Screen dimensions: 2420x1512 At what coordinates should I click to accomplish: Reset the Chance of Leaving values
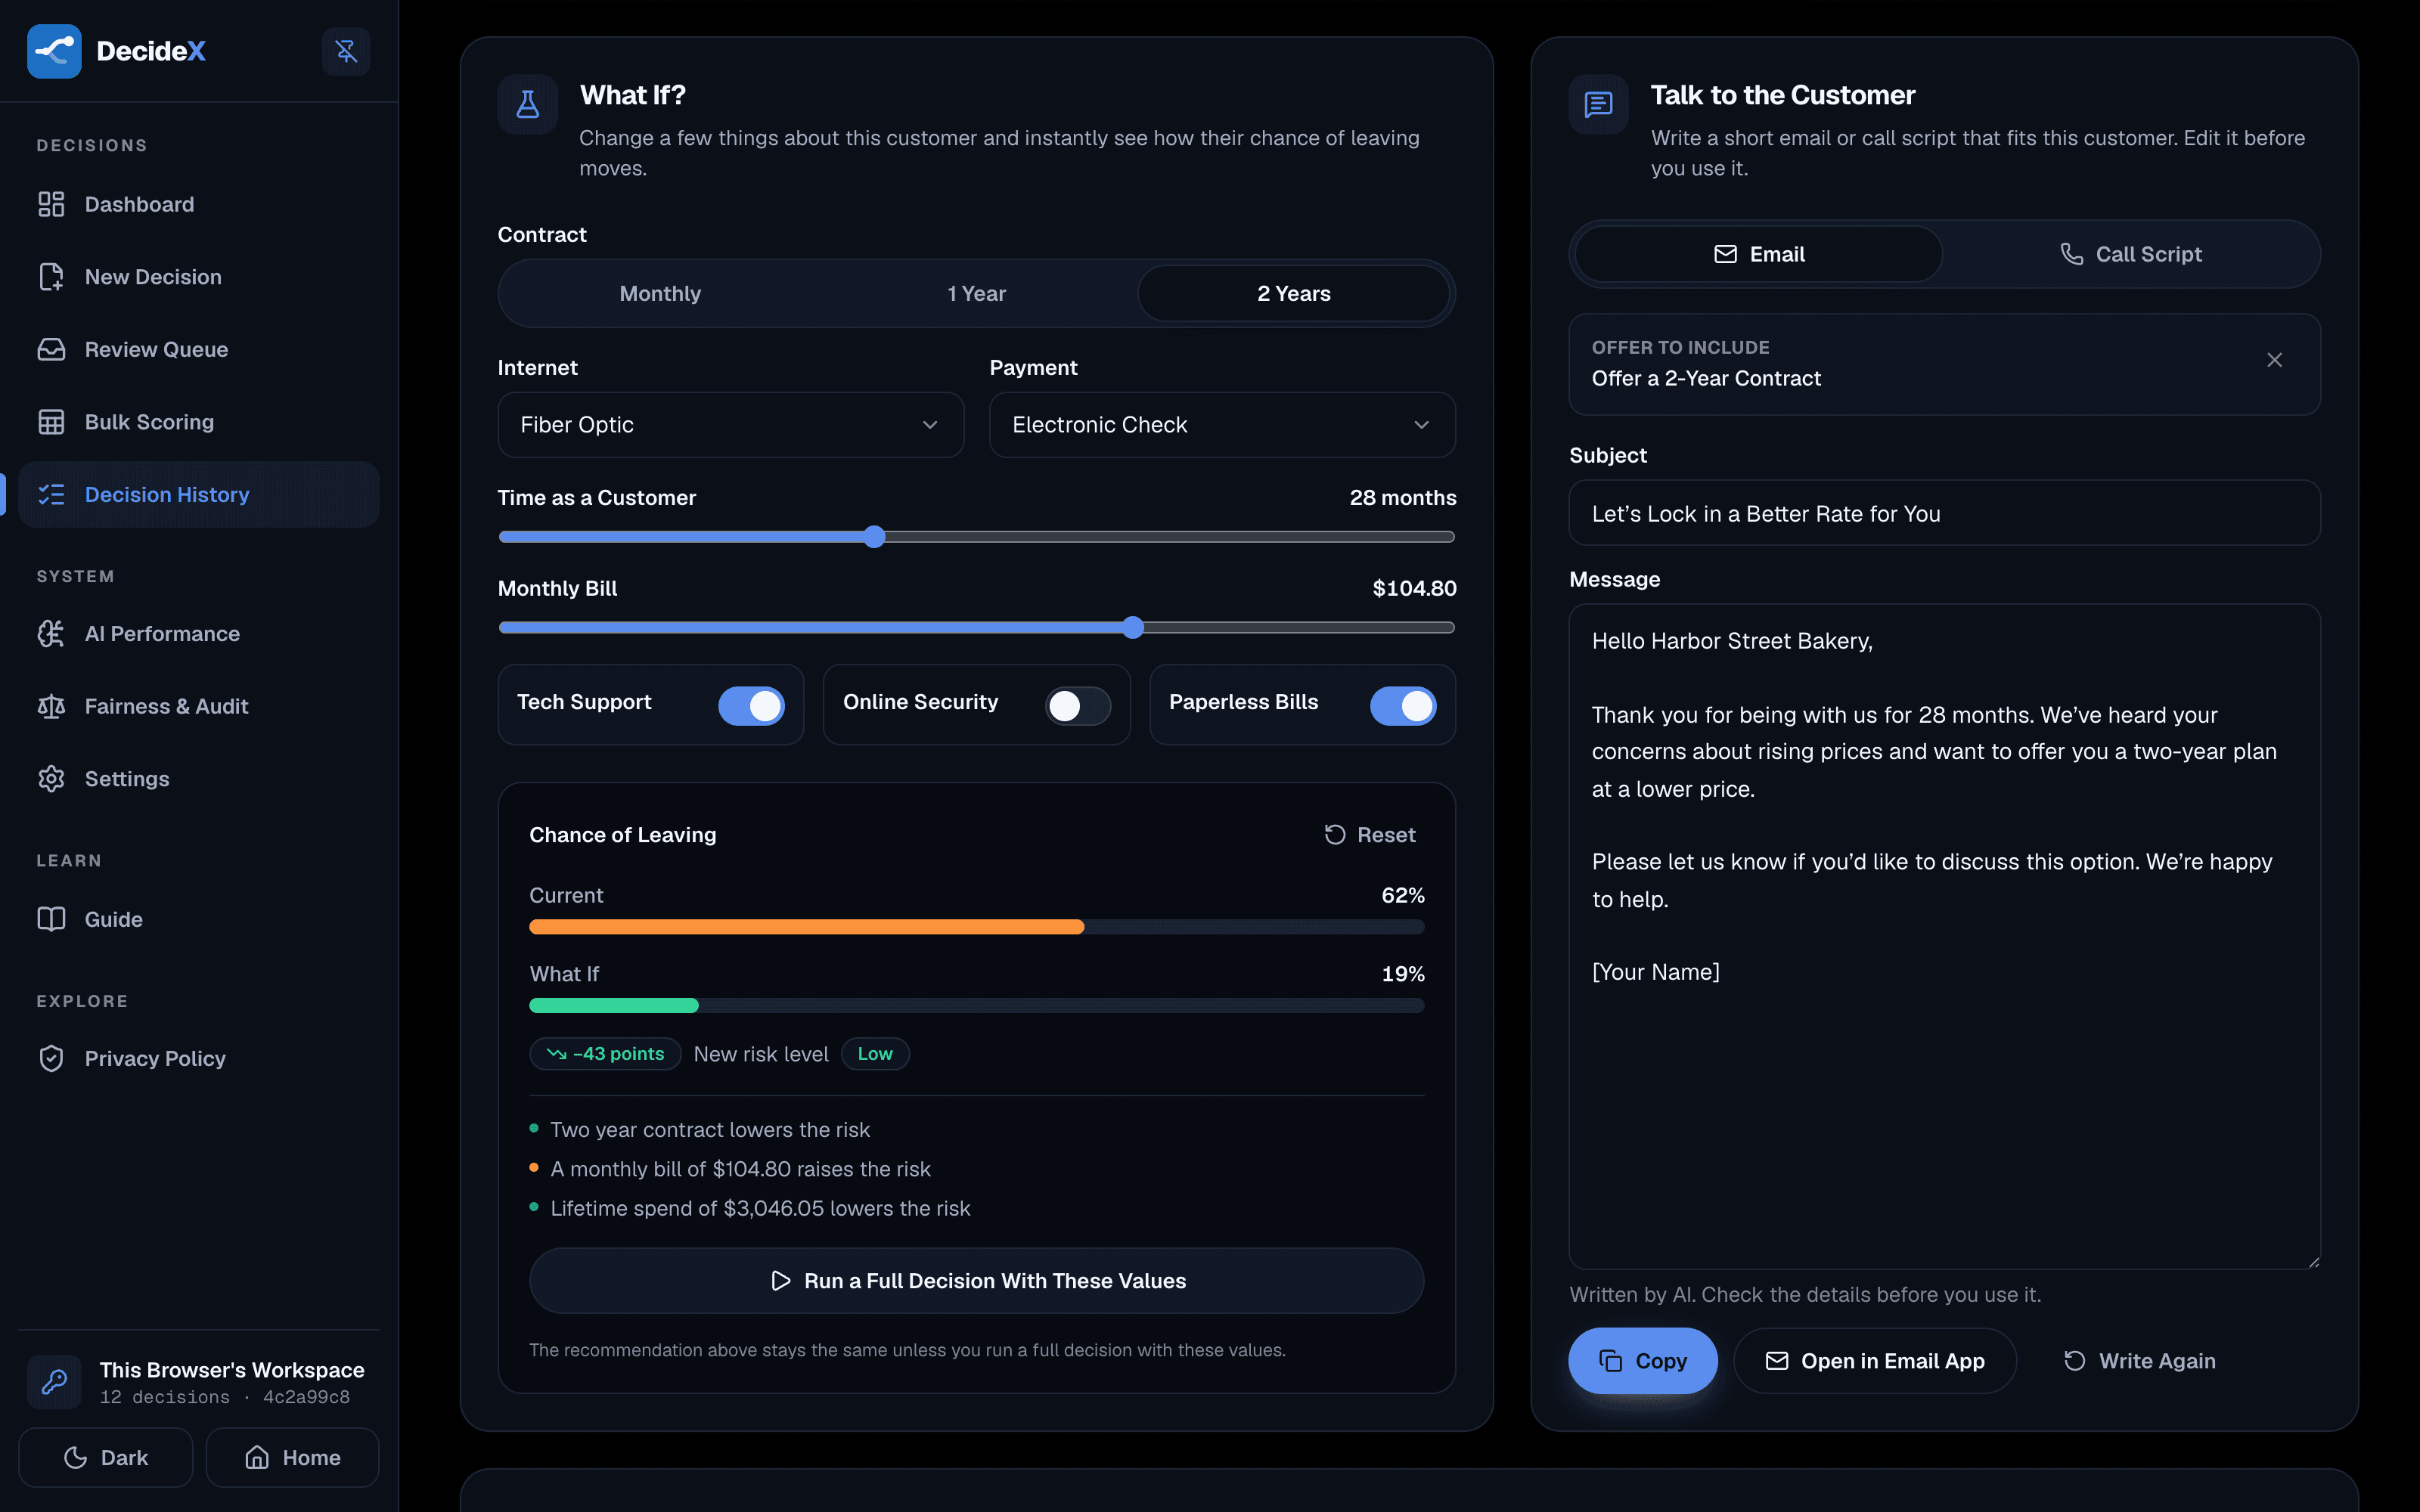coord(1369,835)
